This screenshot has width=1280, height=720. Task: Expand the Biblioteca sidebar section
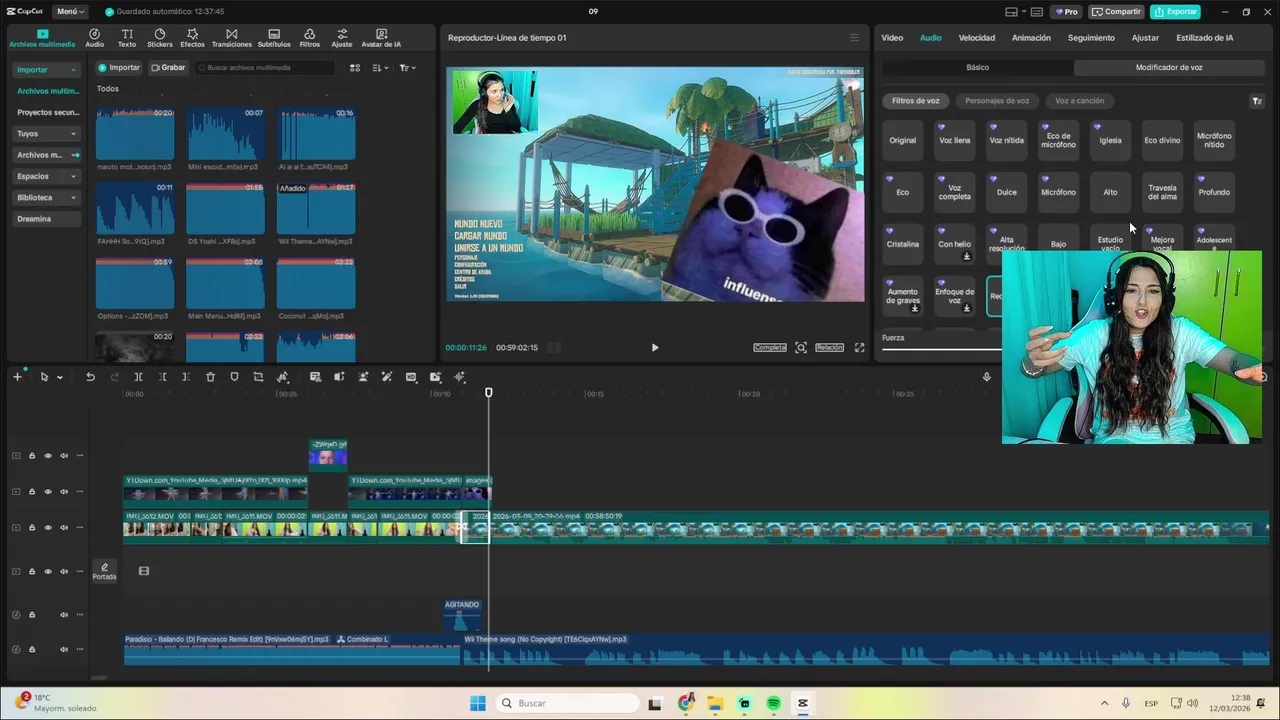pos(73,198)
